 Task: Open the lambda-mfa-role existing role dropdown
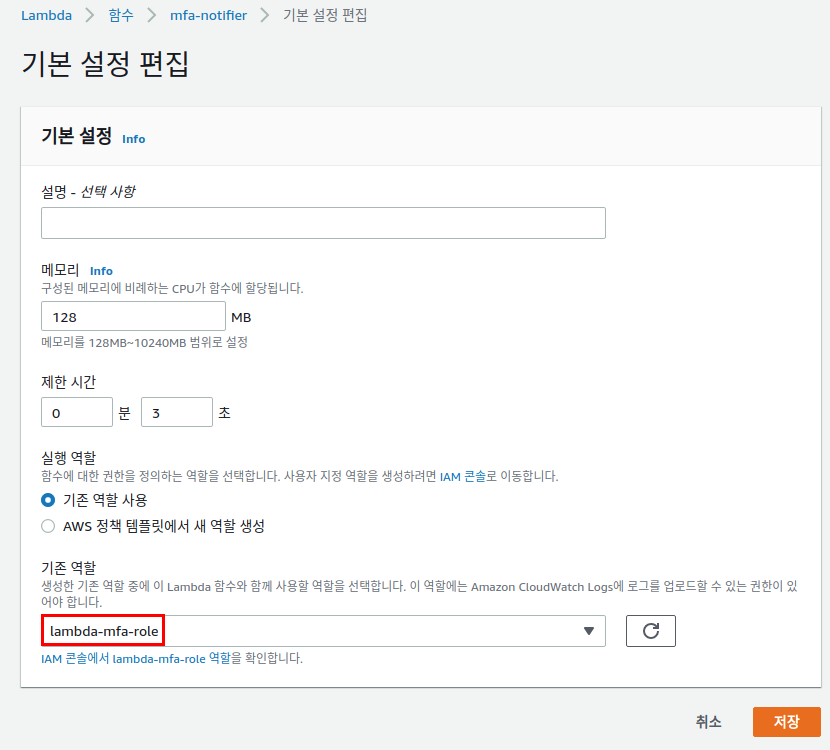click(x=323, y=631)
